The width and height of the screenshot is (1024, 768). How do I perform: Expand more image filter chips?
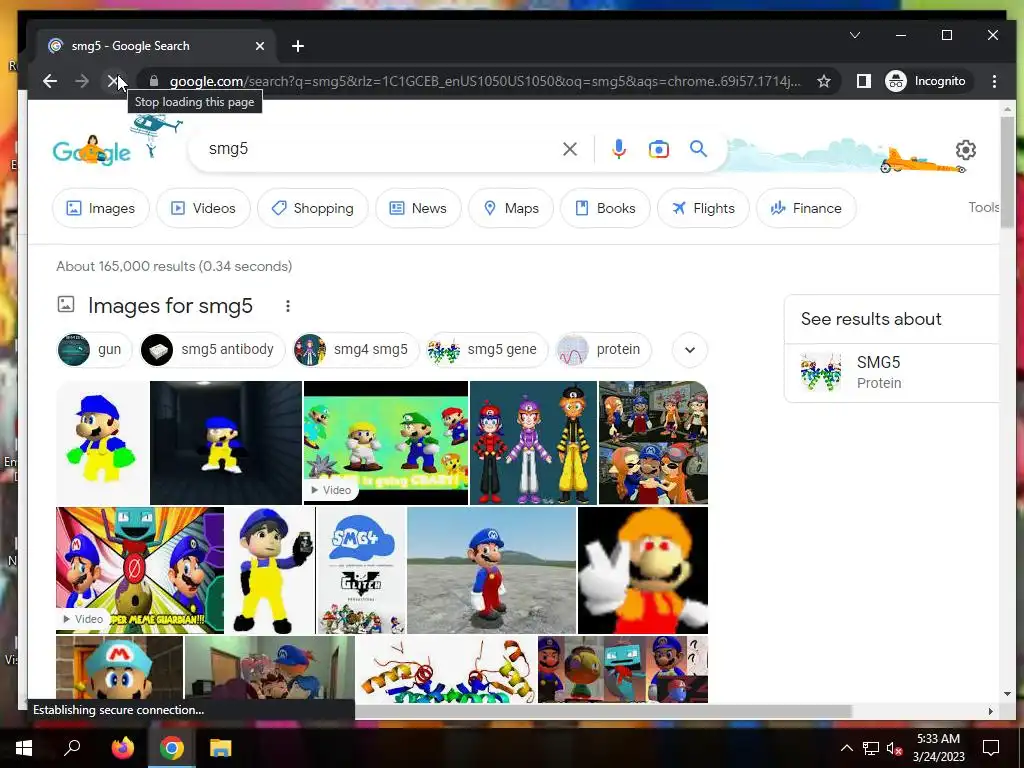point(690,349)
